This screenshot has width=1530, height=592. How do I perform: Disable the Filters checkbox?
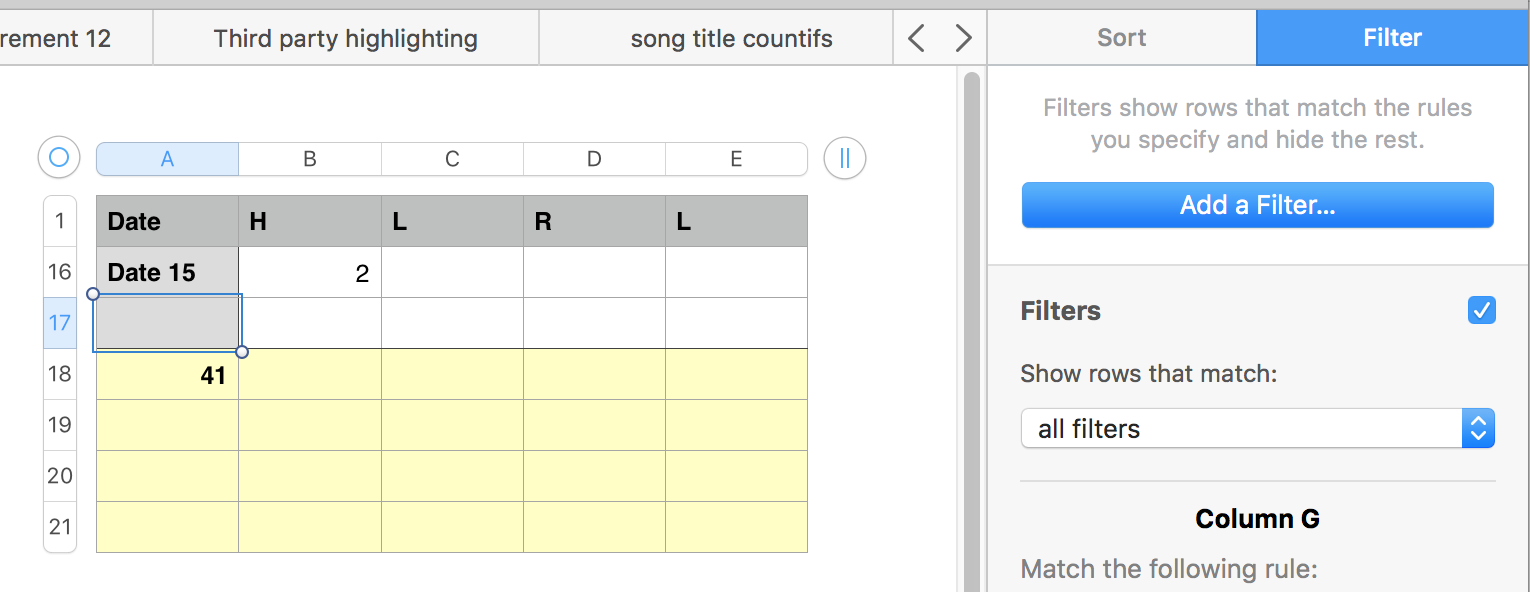pos(1481,311)
